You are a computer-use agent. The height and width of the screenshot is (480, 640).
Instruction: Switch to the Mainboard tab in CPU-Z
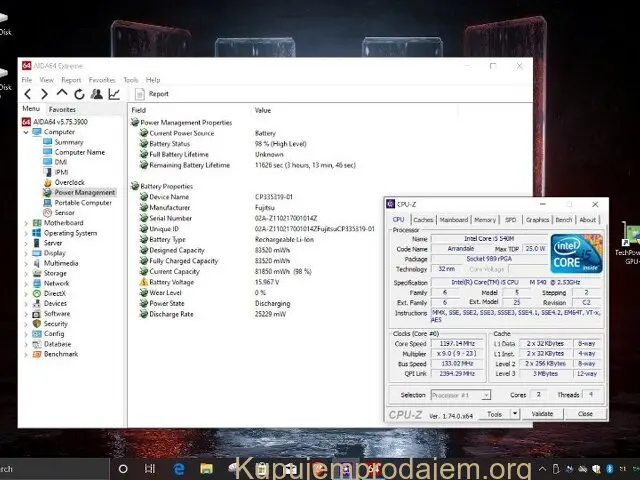[x=453, y=220]
